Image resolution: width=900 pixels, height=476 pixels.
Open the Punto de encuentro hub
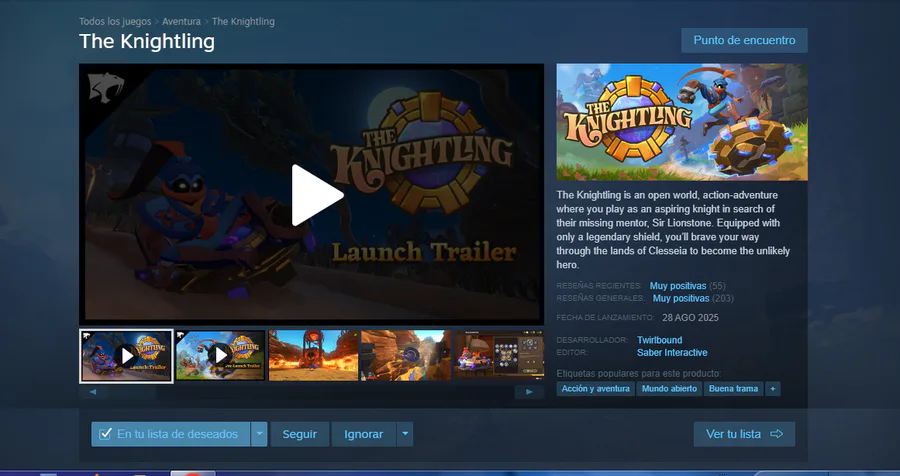[744, 40]
